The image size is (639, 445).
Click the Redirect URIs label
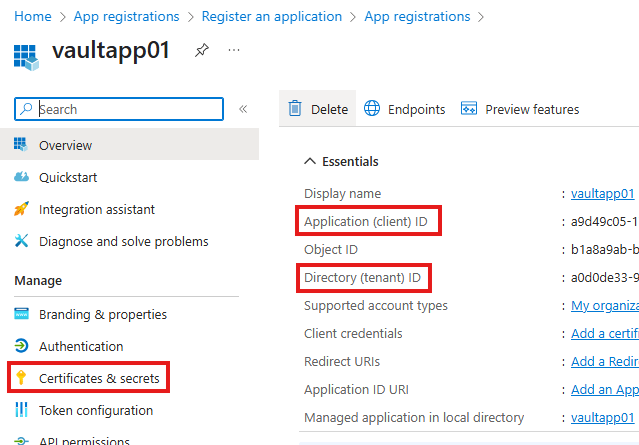tap(342, 361)
